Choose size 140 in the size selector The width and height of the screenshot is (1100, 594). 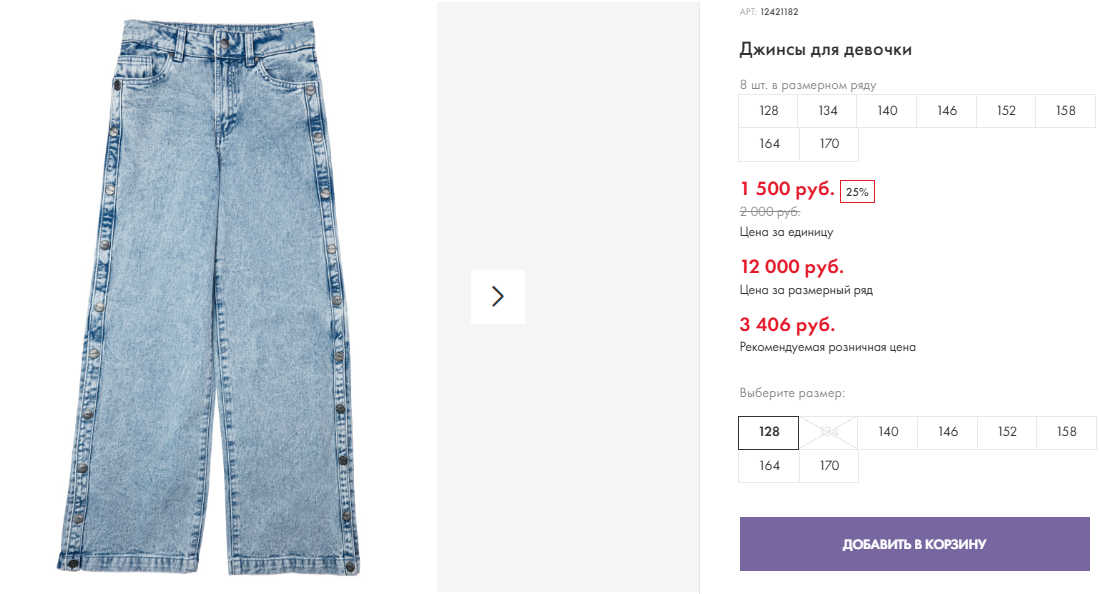click(888, 432)
